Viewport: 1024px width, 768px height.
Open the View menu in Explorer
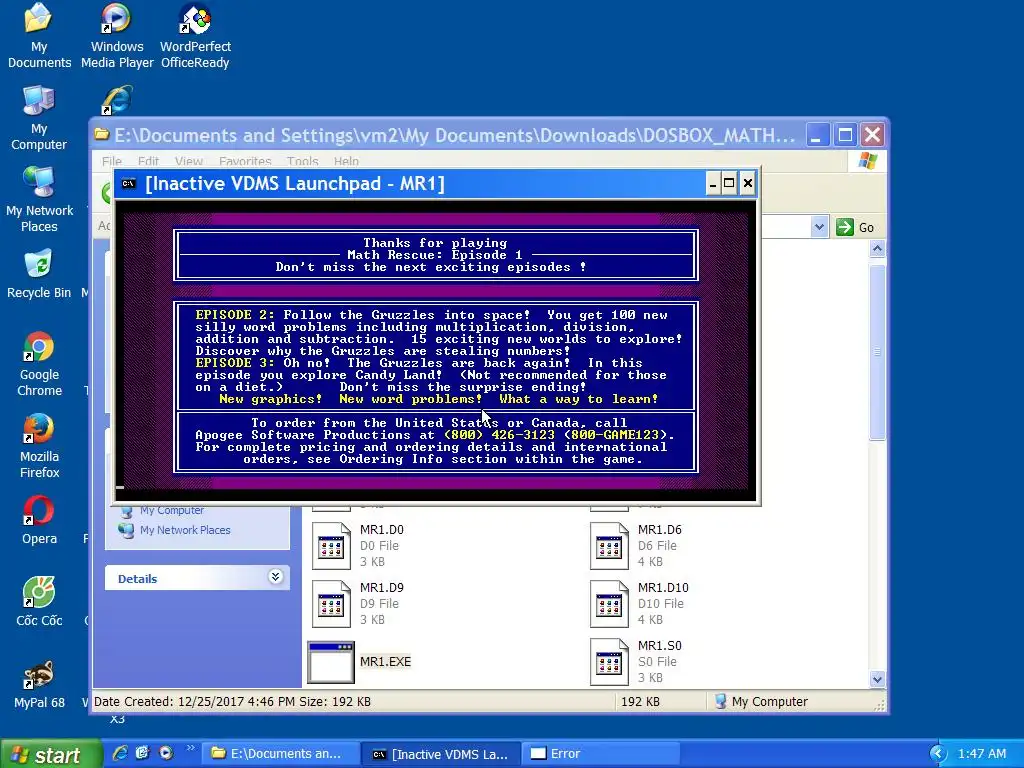189,161
